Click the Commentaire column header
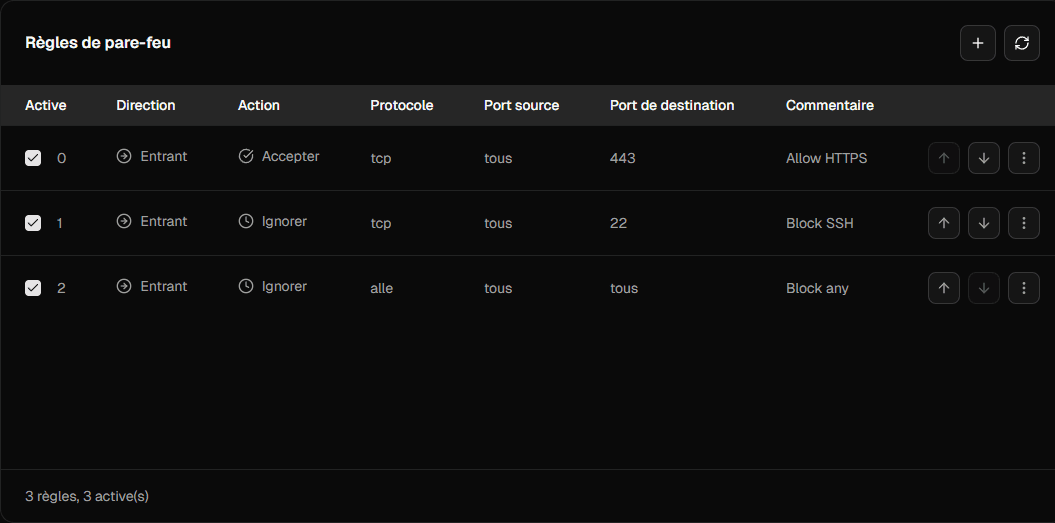The width and height of the screenshot is (1055, 523). coord(829,105)
